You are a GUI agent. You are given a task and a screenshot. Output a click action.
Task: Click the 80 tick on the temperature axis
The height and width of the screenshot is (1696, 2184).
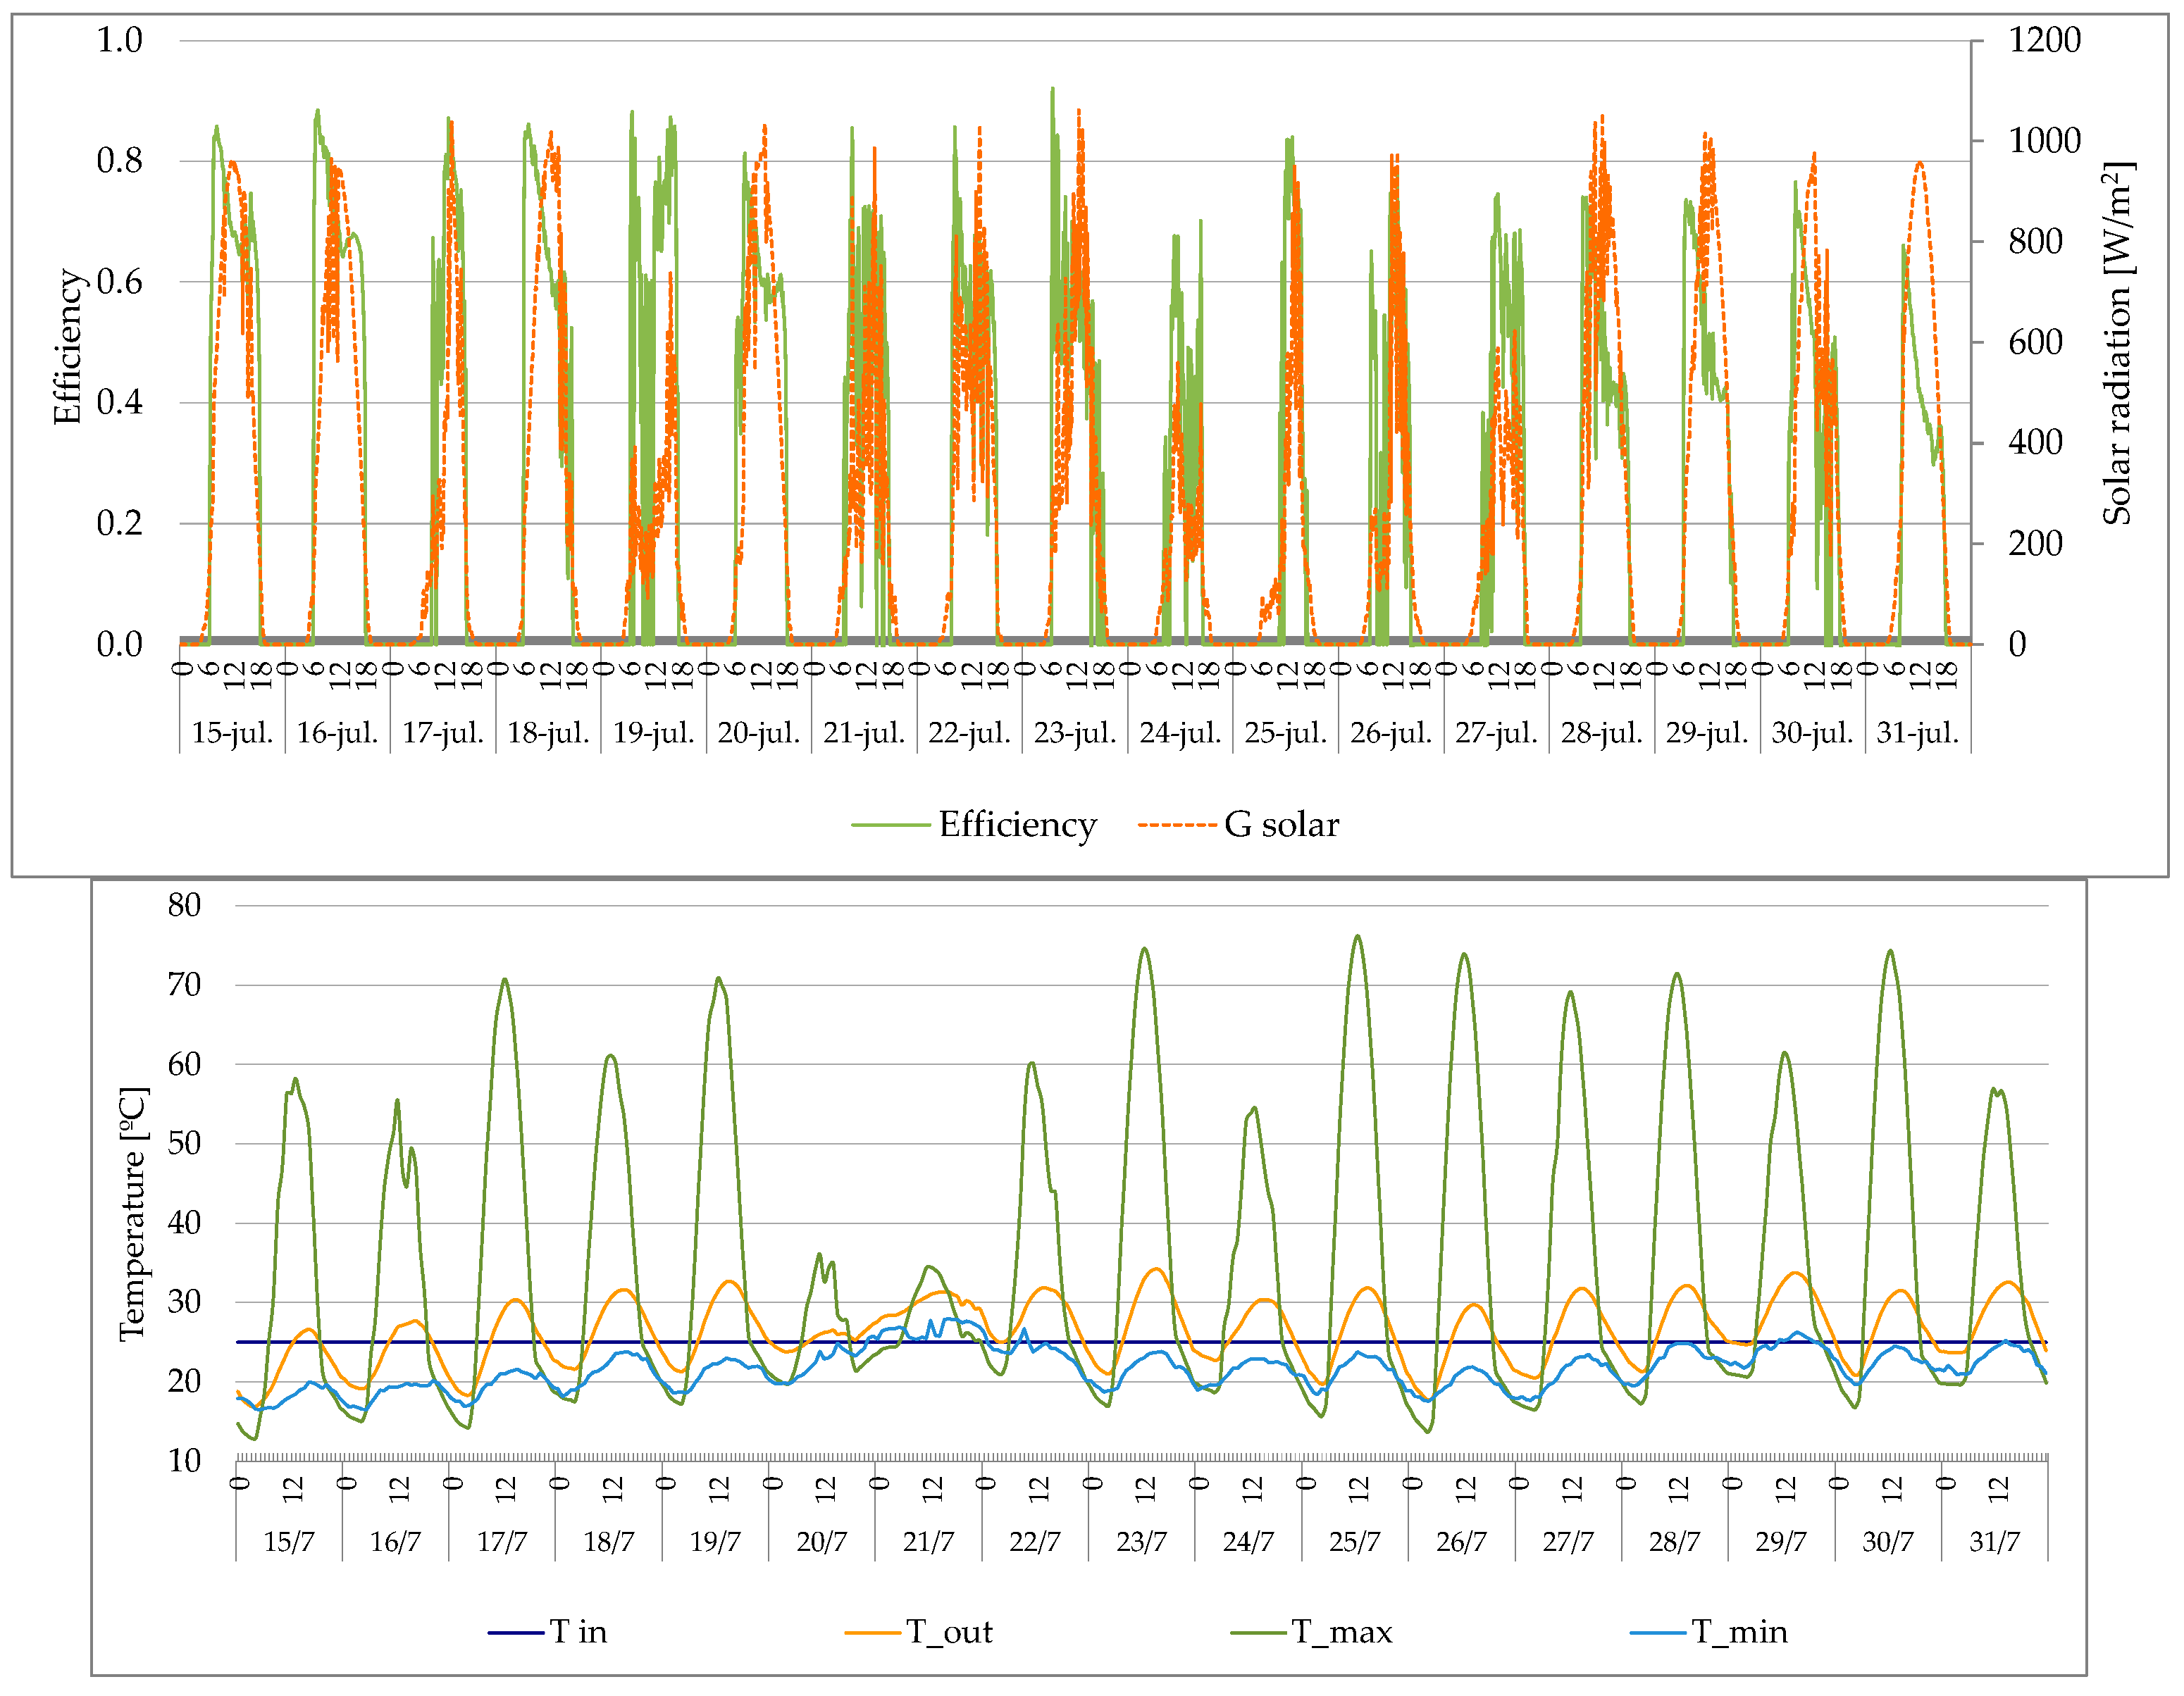(184, 905)
